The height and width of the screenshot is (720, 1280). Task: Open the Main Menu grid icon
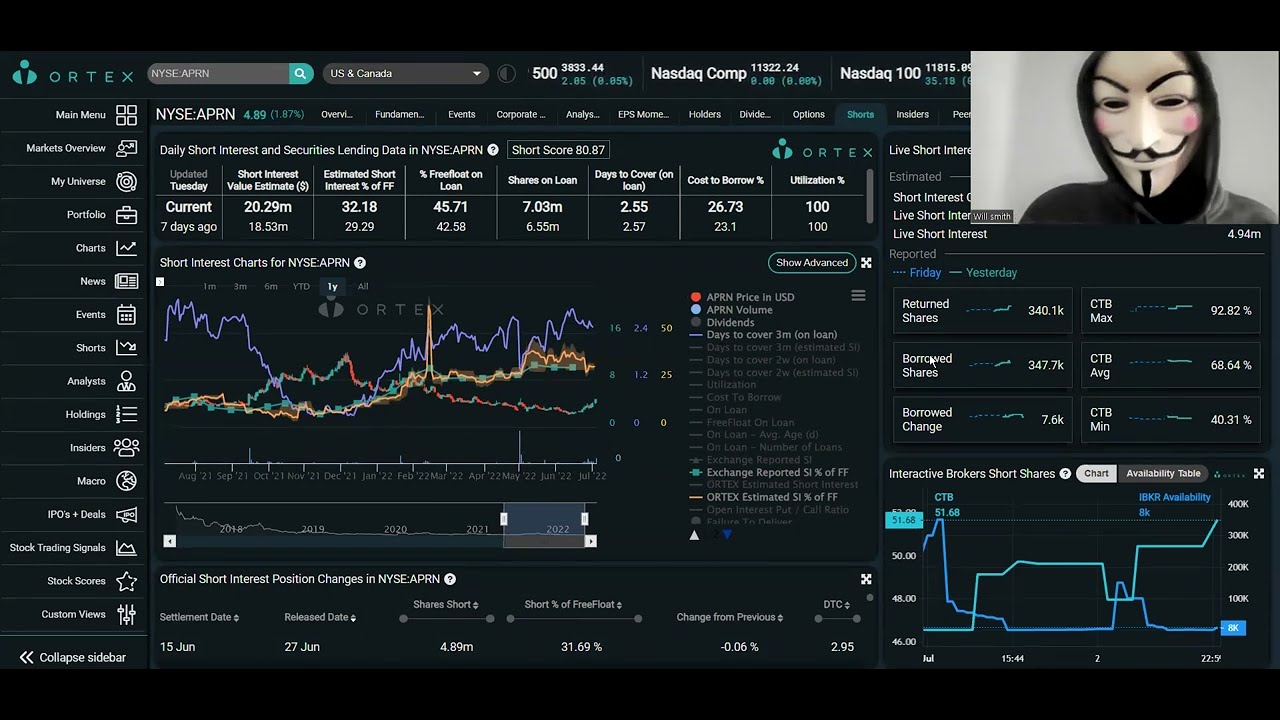[126, 115]
